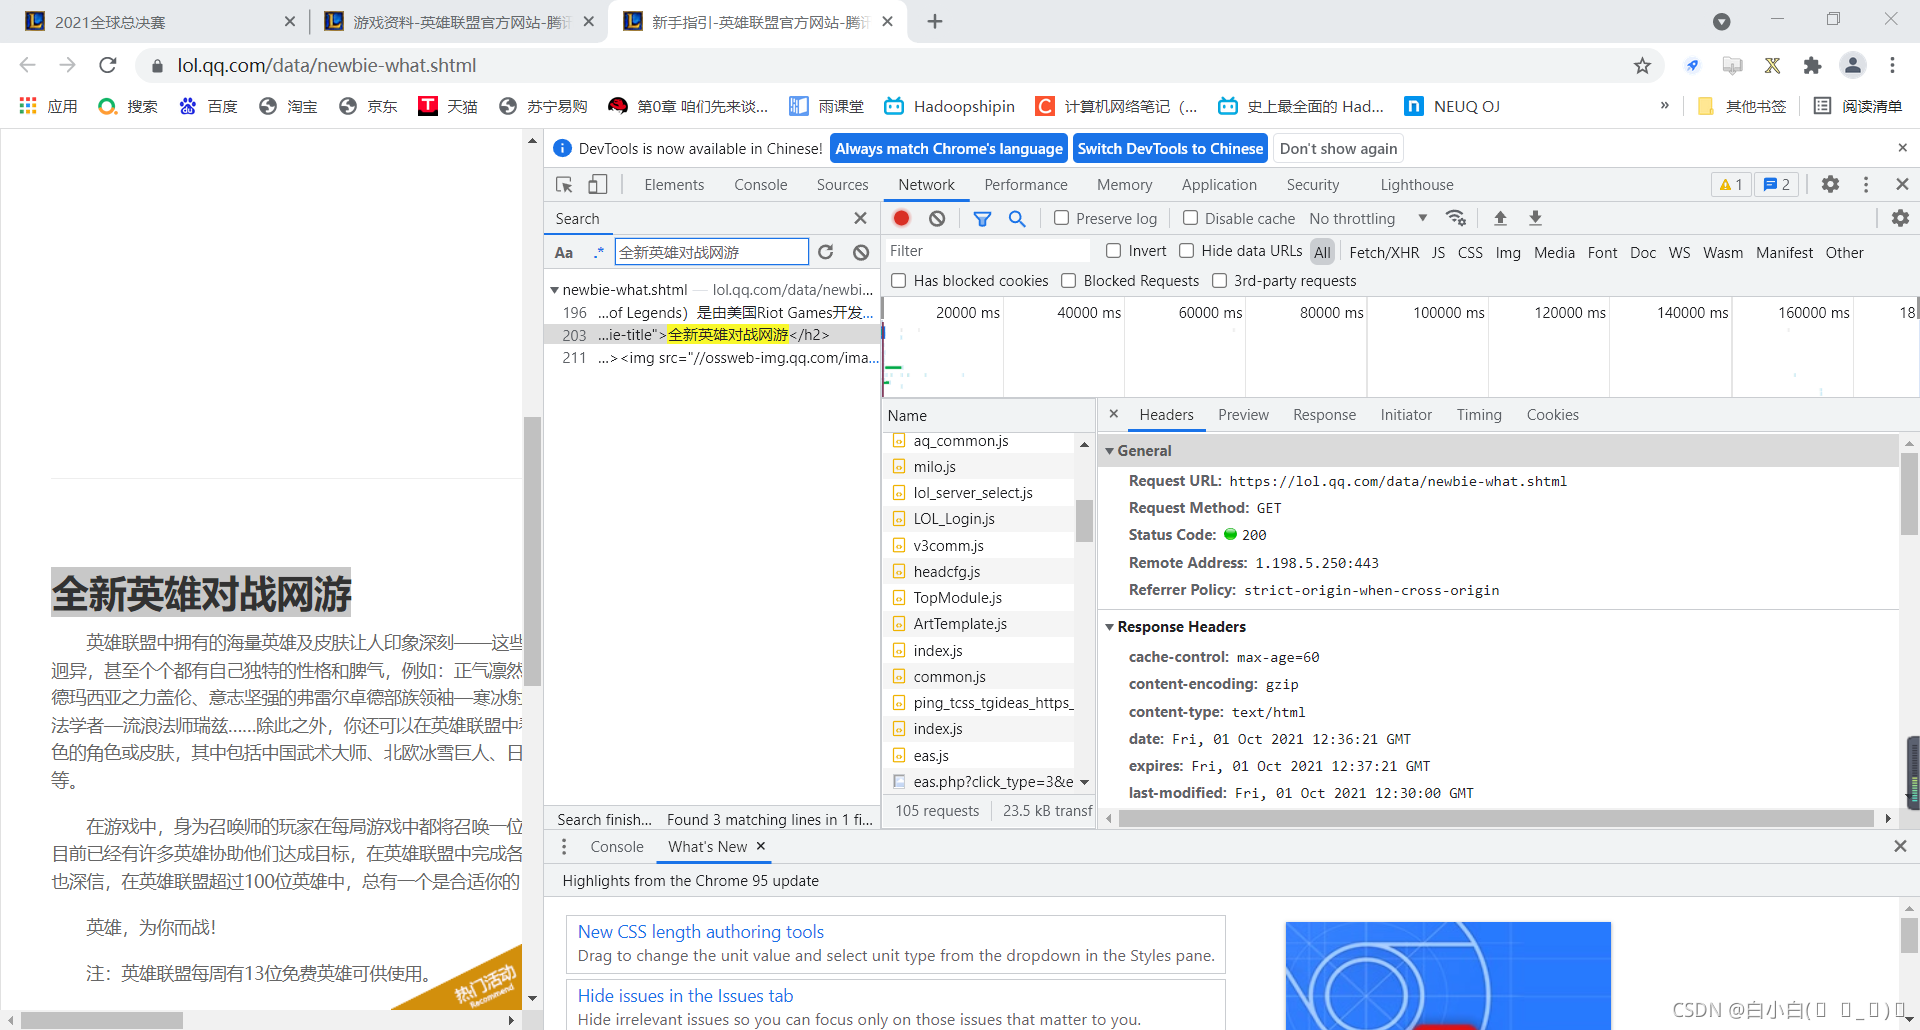
Task: Switch to the Elements tab
Action: 674,185
